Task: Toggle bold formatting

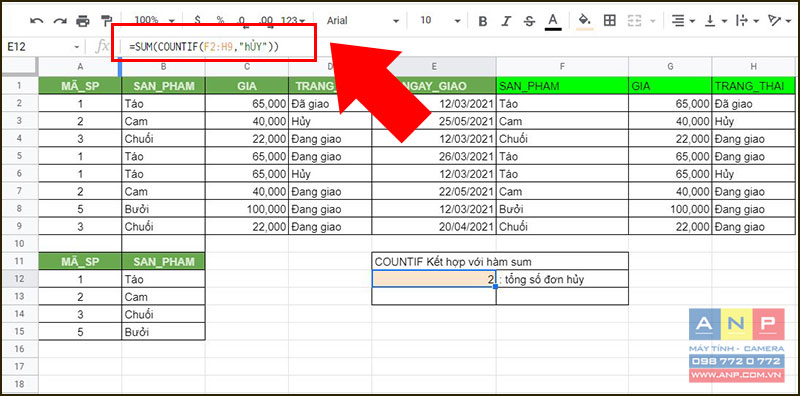Action: tap(483, 21)
